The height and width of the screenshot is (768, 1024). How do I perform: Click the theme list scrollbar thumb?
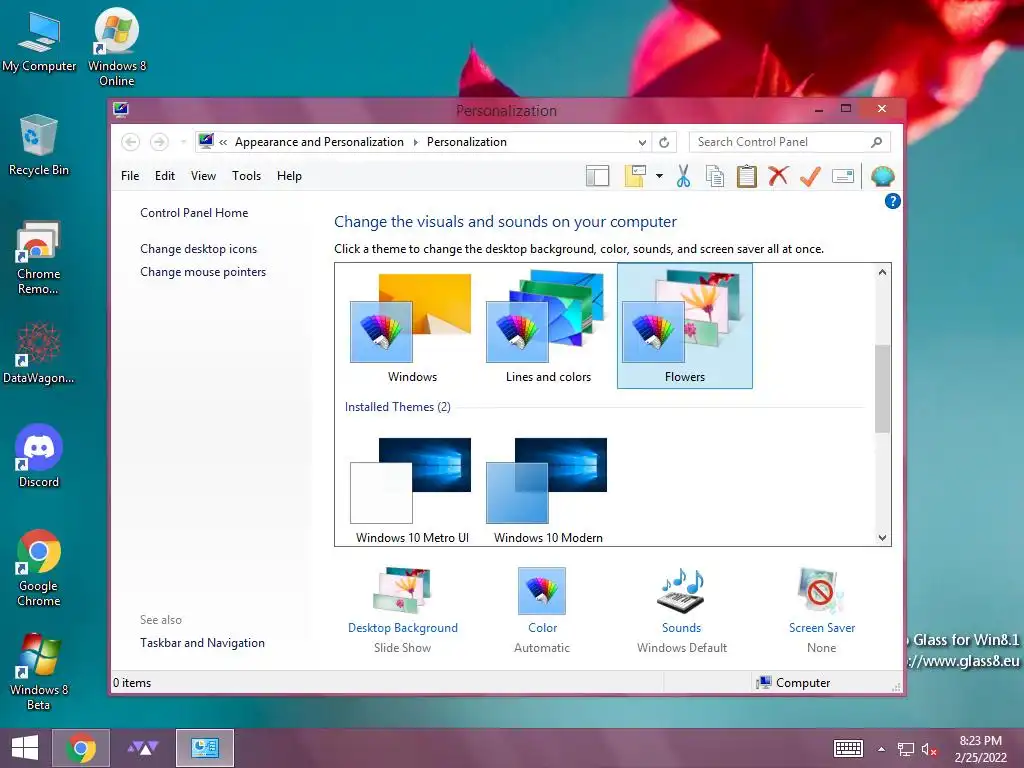coord(882,389)
